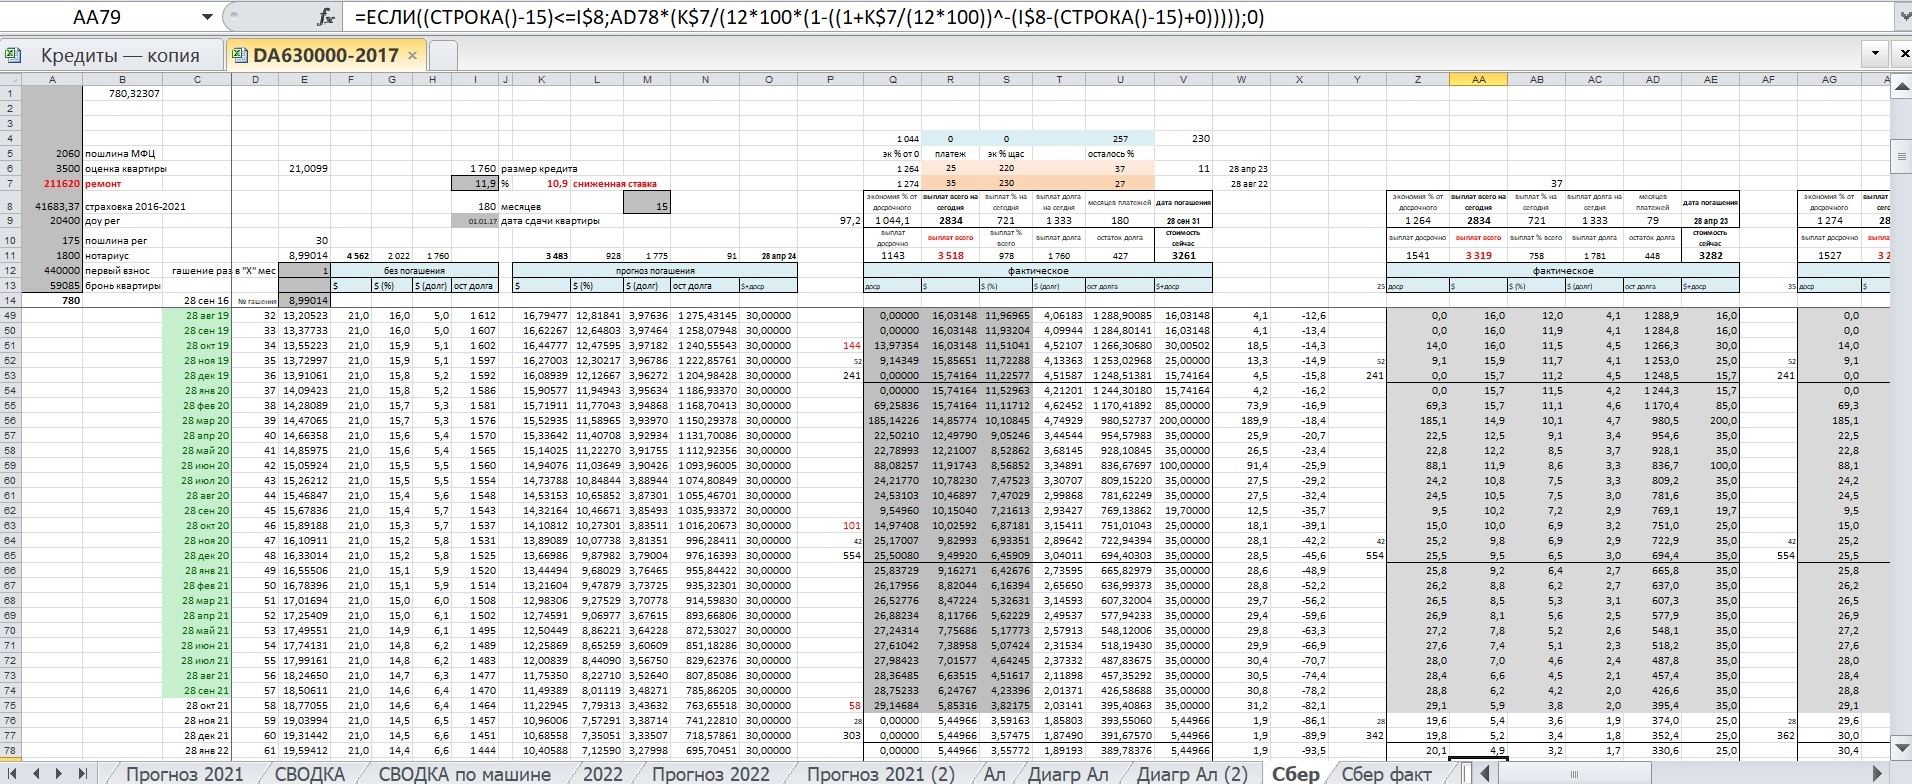Viewport: 1912px width, 784px height.
Task: Click the Insert Function fx icon
Action: click(325, 18)
